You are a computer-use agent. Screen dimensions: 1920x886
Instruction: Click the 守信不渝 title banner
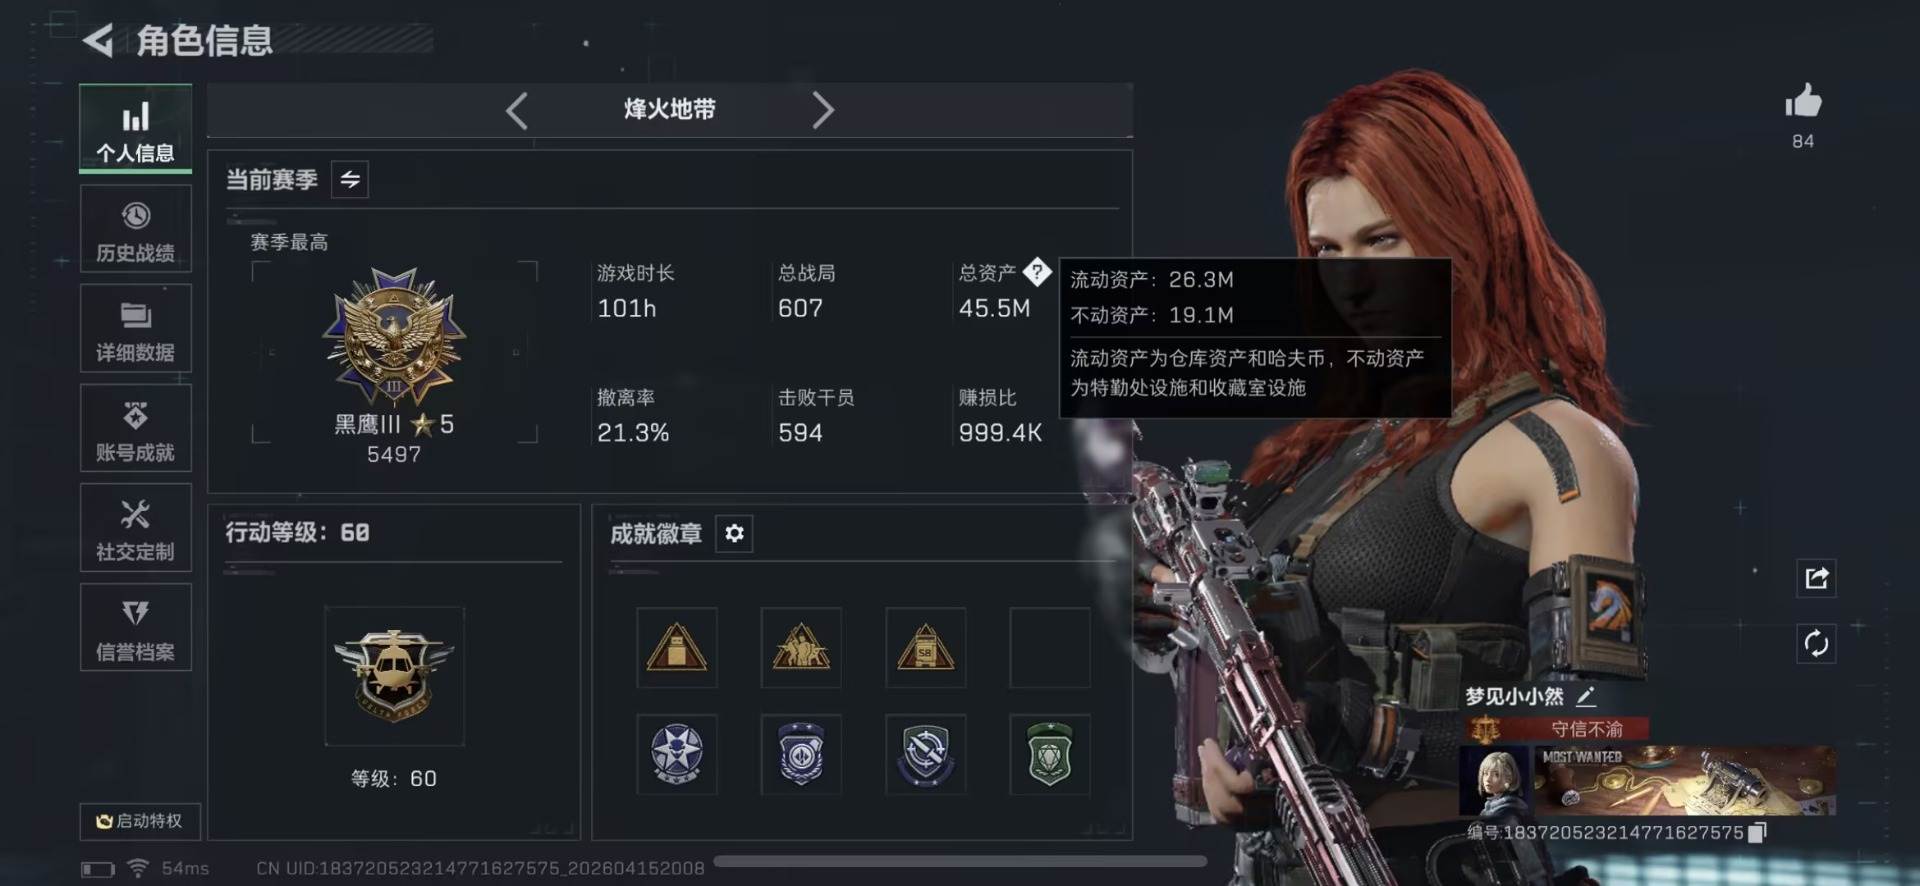(1558, 729)
